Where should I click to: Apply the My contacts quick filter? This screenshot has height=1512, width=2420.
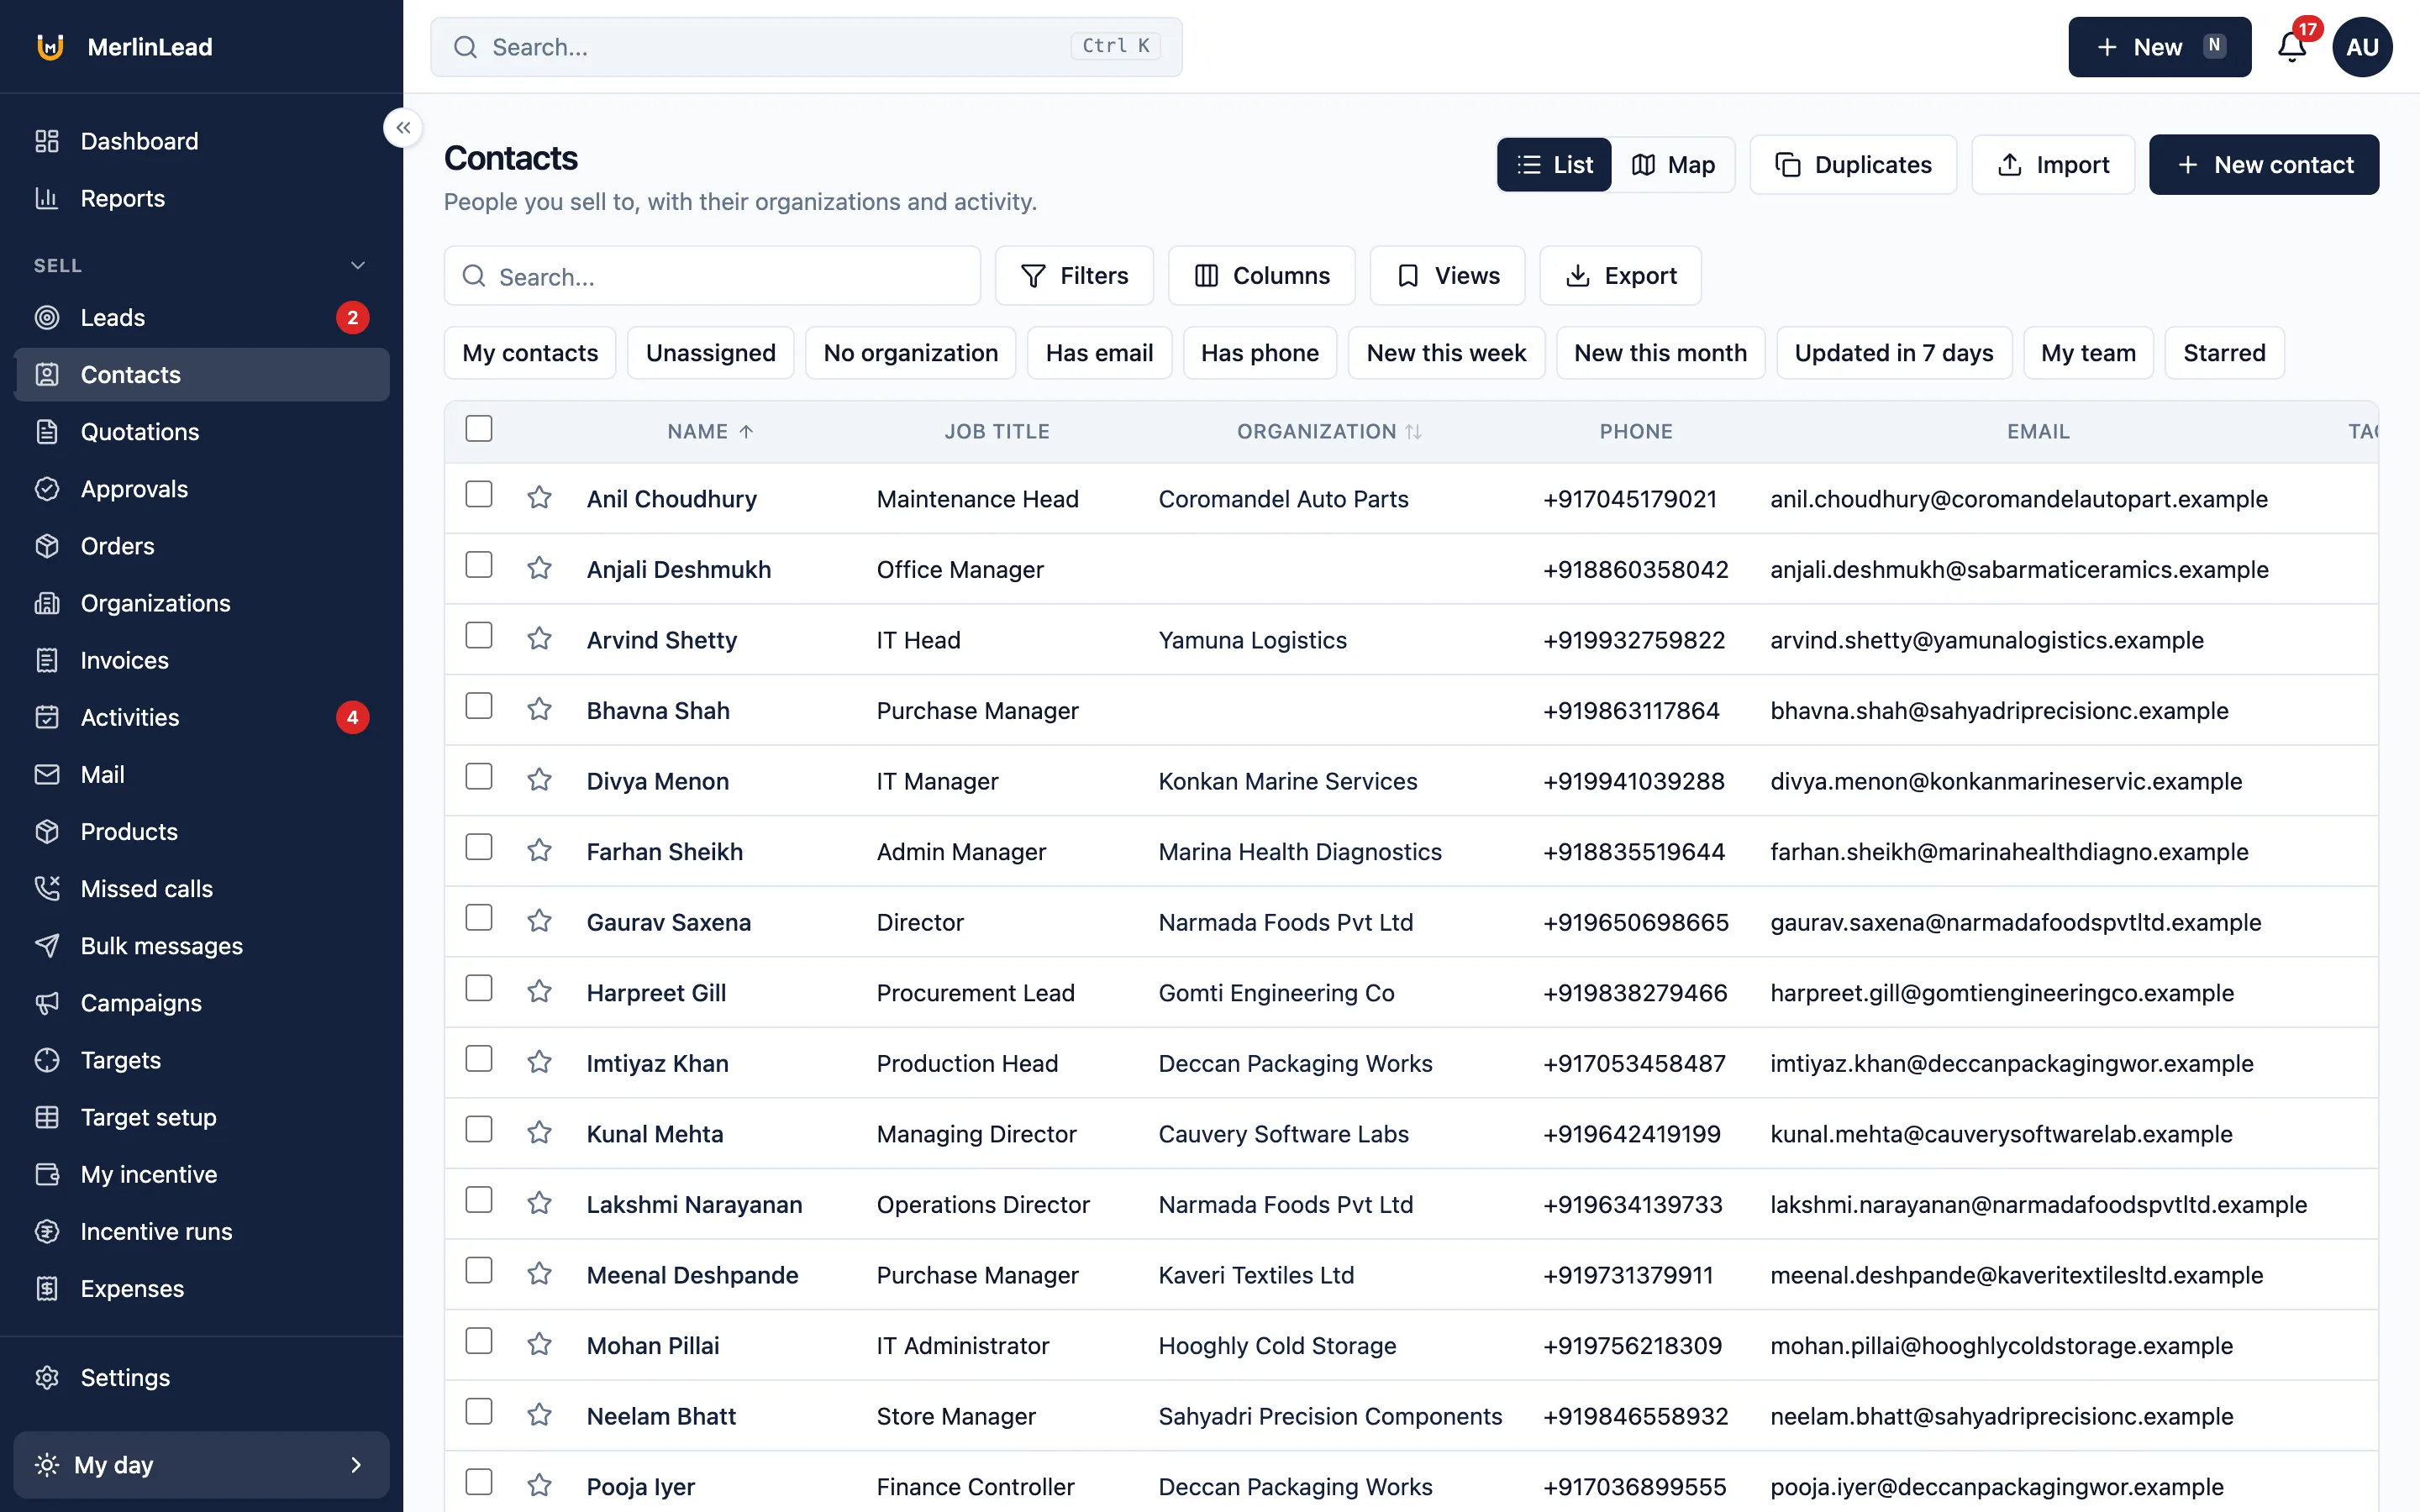[x=530, y=353]
